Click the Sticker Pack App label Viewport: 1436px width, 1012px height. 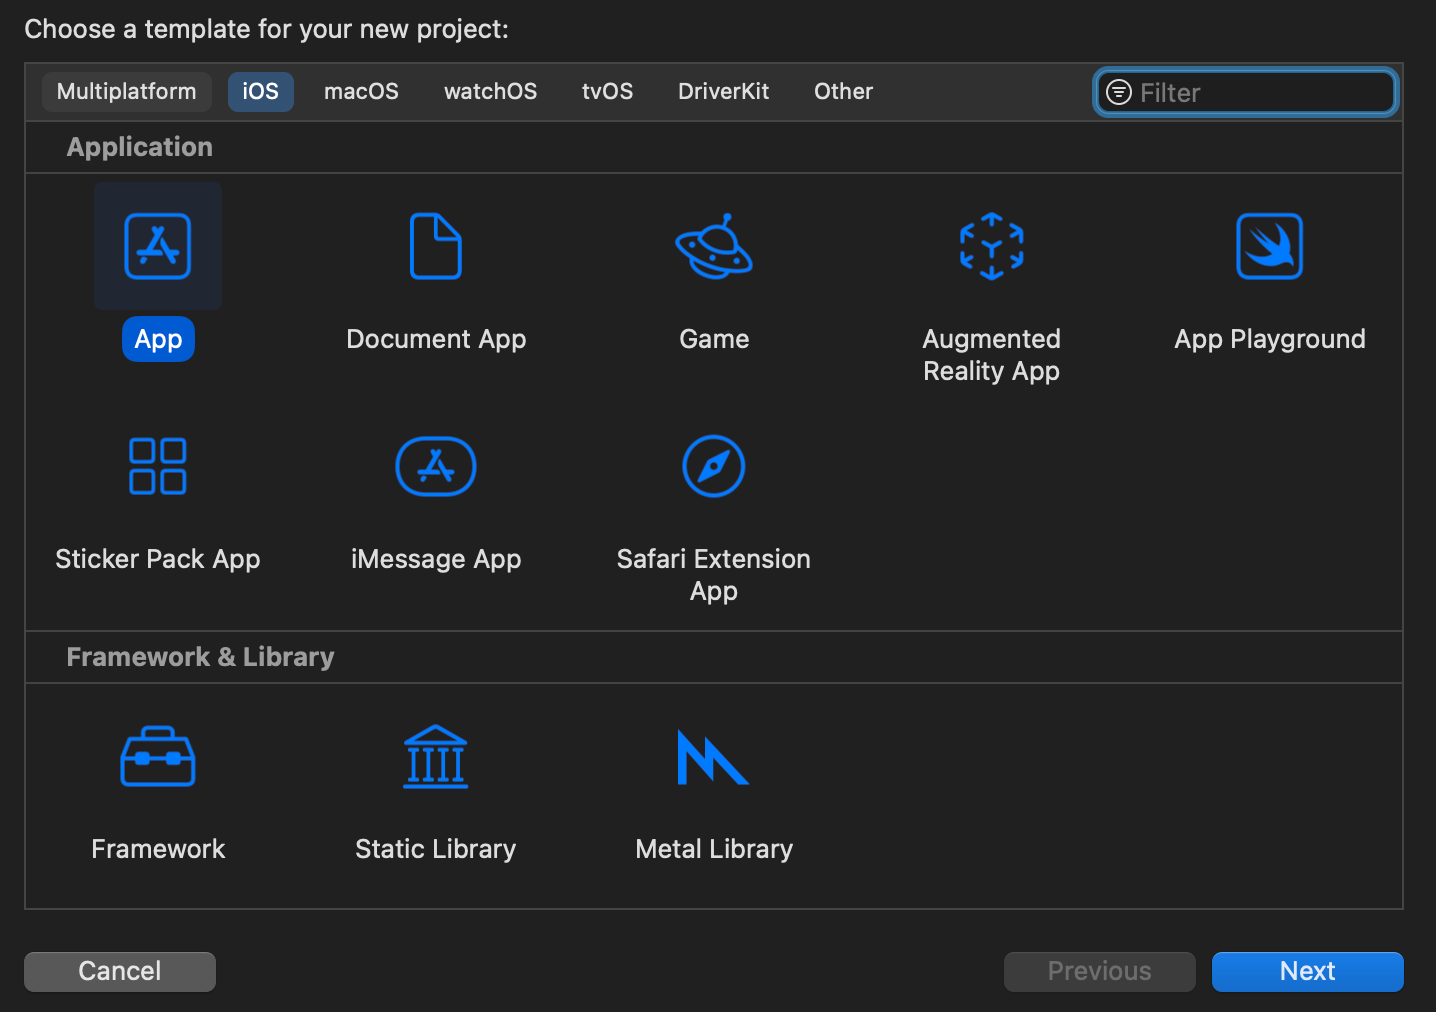click(x=158, y=560)
